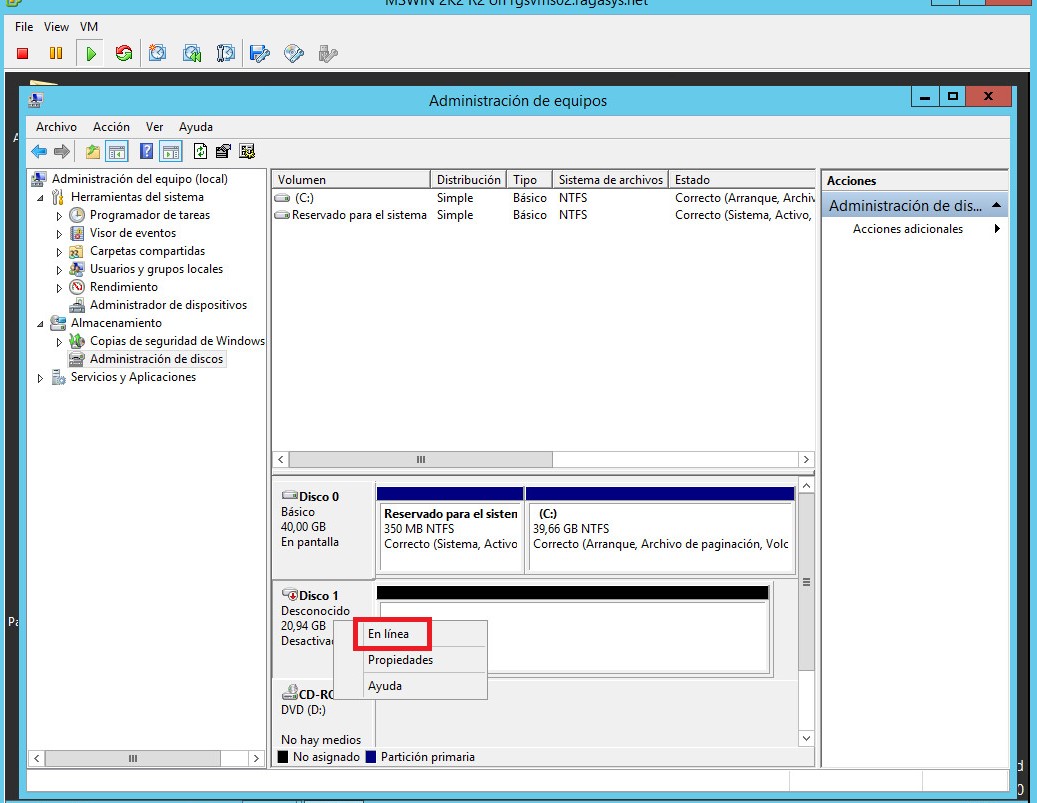The width and height of the screenshot is (1037, 803).
Task: Open the Acción menu
Action: 111,127
